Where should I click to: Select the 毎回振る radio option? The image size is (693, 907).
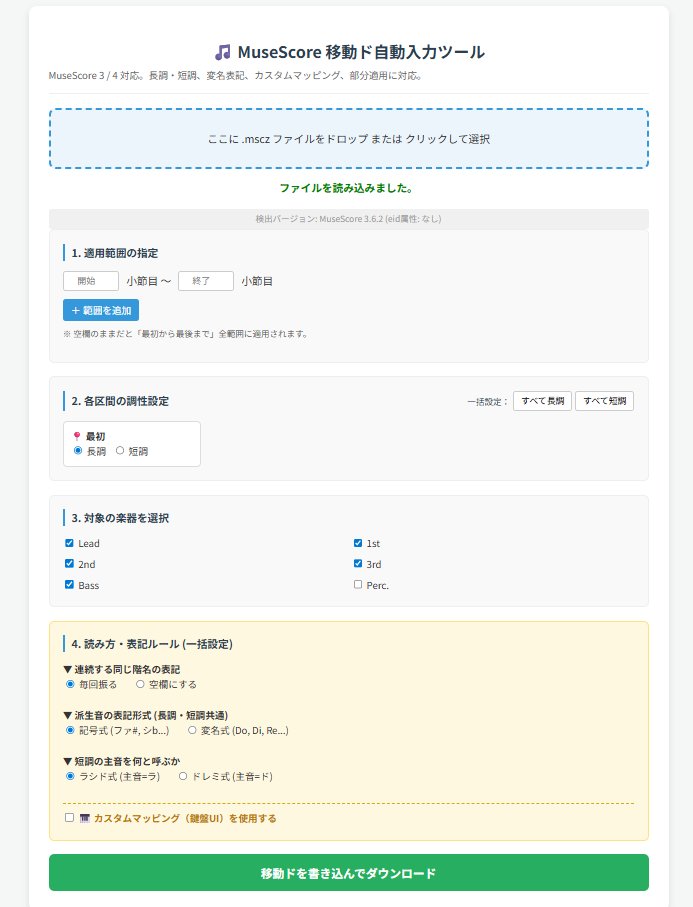(71, 684)
